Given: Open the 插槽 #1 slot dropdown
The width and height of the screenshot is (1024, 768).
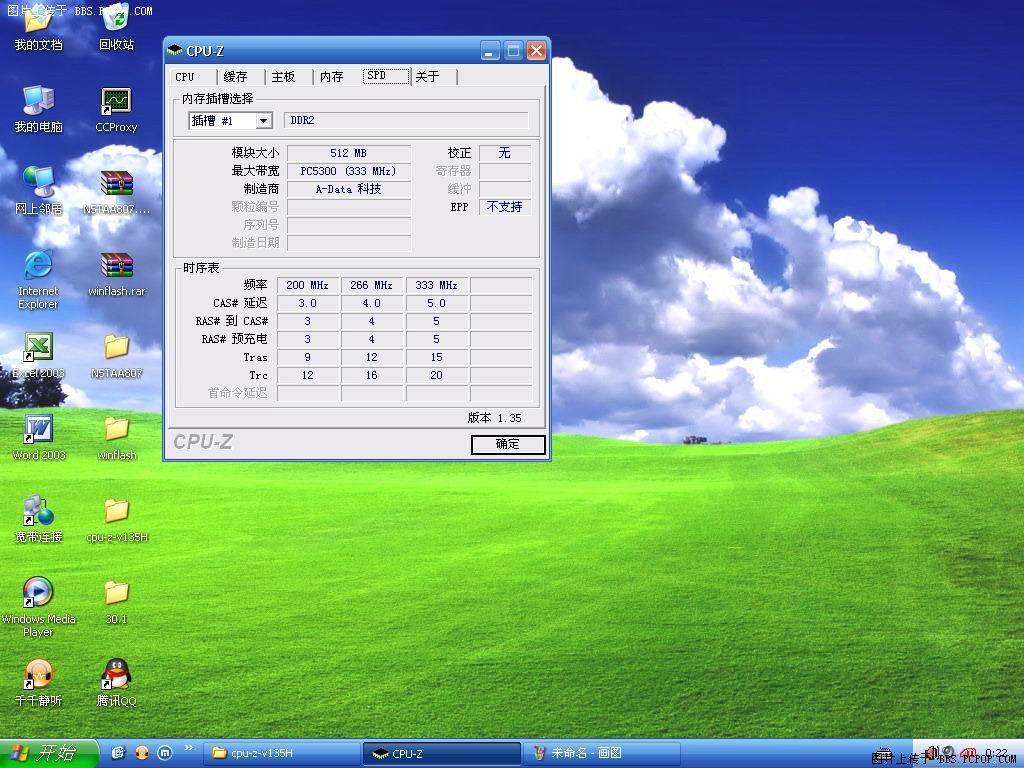Looking at the screenshot, I should (263, 121).
